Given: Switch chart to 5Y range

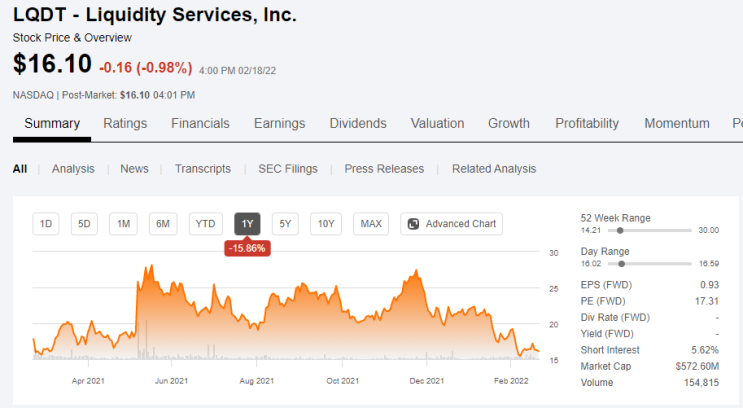Looking at the screenshot, I should tap(285, 224).
